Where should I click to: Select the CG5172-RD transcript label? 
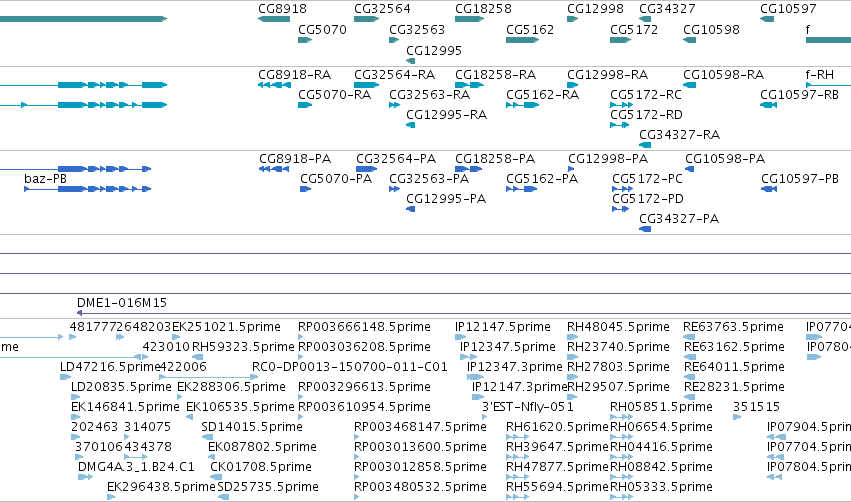(x=646, y=115)
